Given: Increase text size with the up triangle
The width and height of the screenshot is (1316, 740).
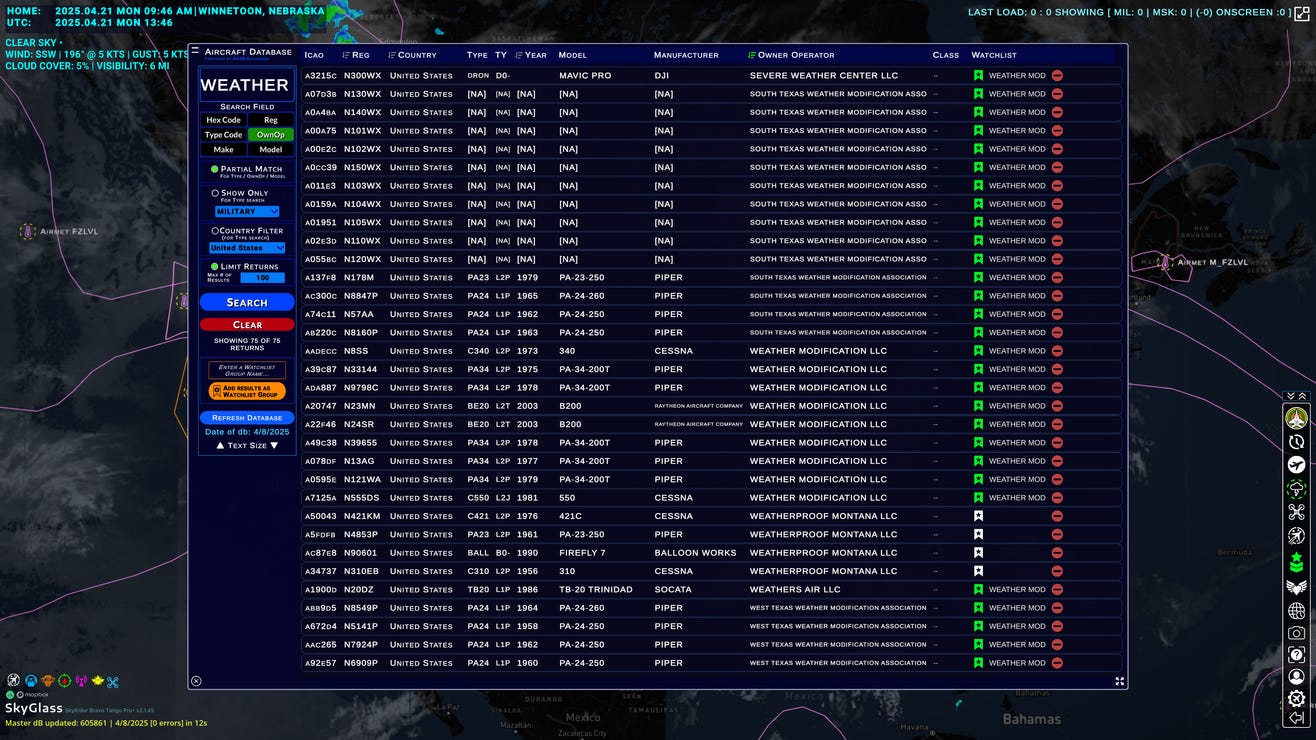Looking at the screenshot, I should (x=221, y=445).
